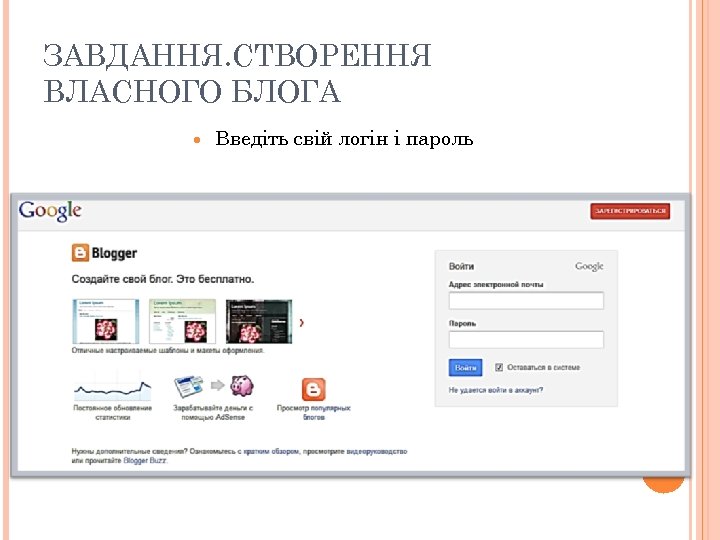Select the first light blog template thumbnail
Viewport: 720px width, 540px height.
(106, 321)
